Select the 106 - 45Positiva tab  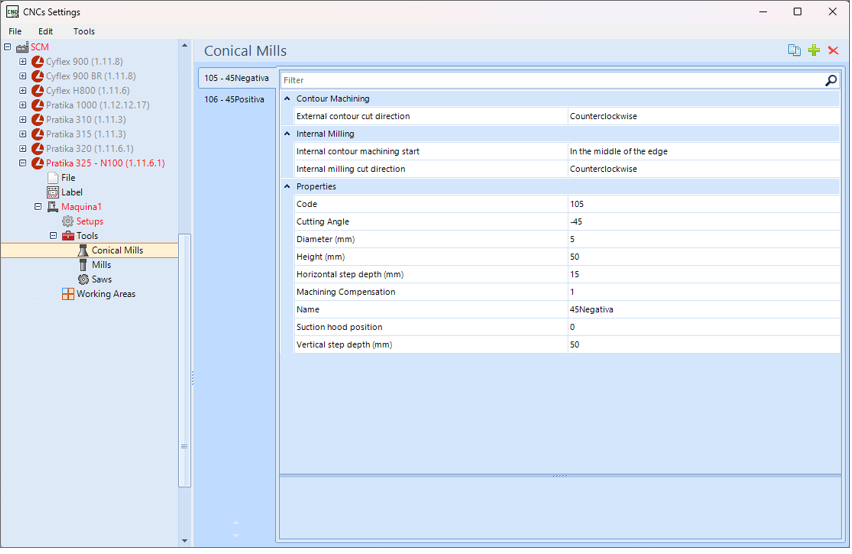click(235, 100)
